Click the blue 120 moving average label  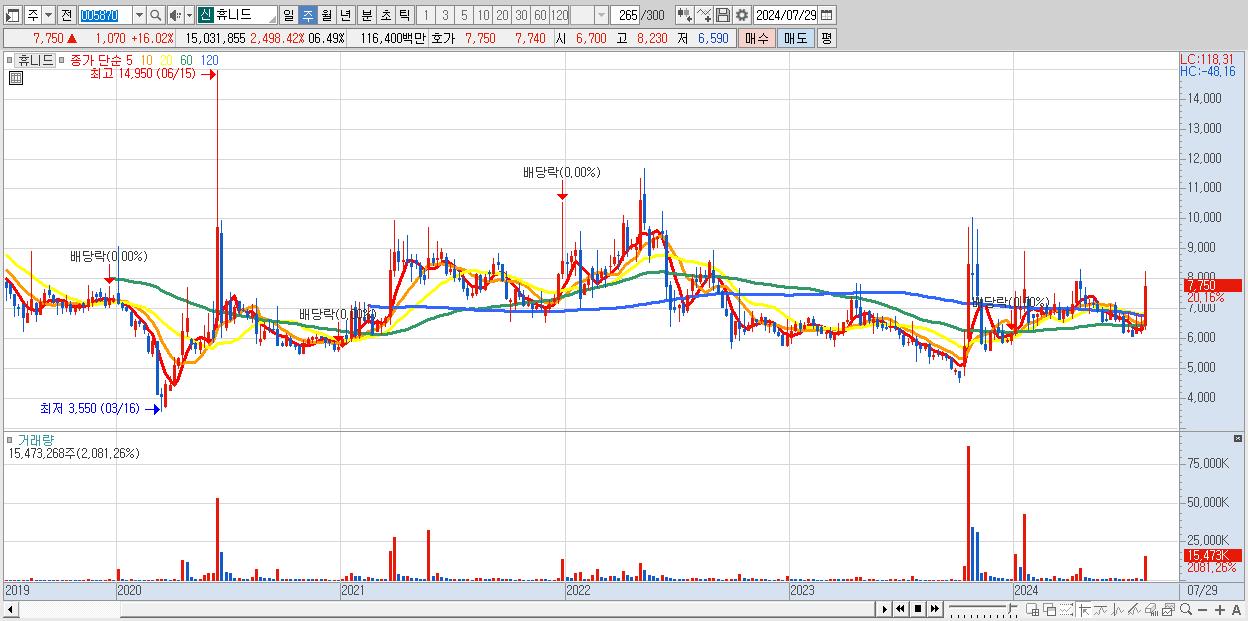[x=210, y=60]
